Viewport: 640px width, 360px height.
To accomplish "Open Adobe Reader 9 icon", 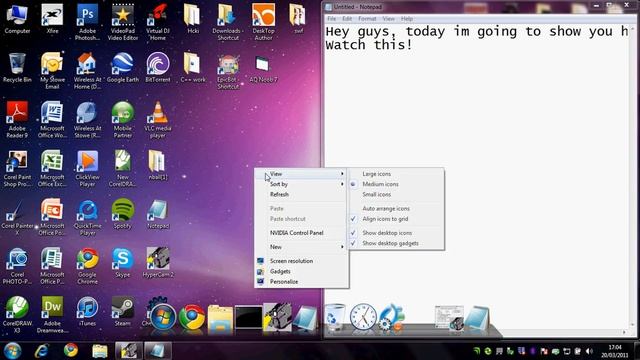I will click(x=17, y=120).
